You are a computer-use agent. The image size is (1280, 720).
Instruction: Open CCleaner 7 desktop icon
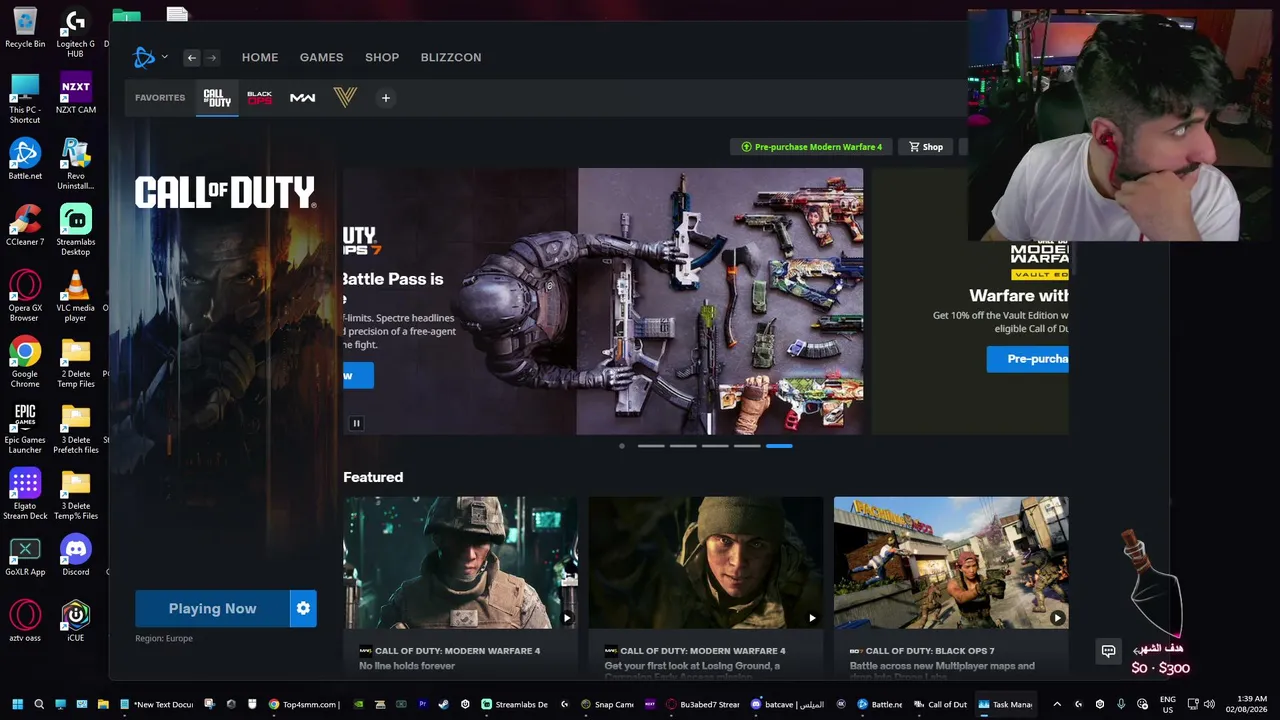pyautogui.click(x=25, y=226)
